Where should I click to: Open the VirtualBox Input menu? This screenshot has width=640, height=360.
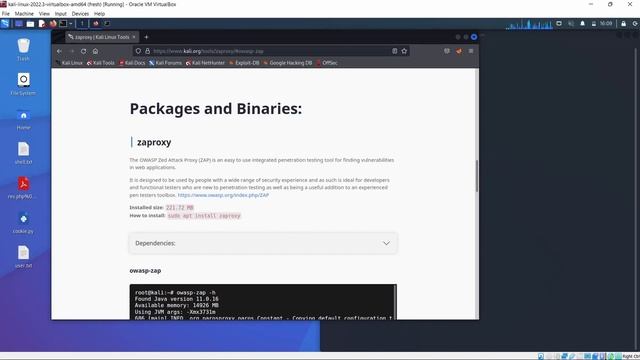[60, 13]
